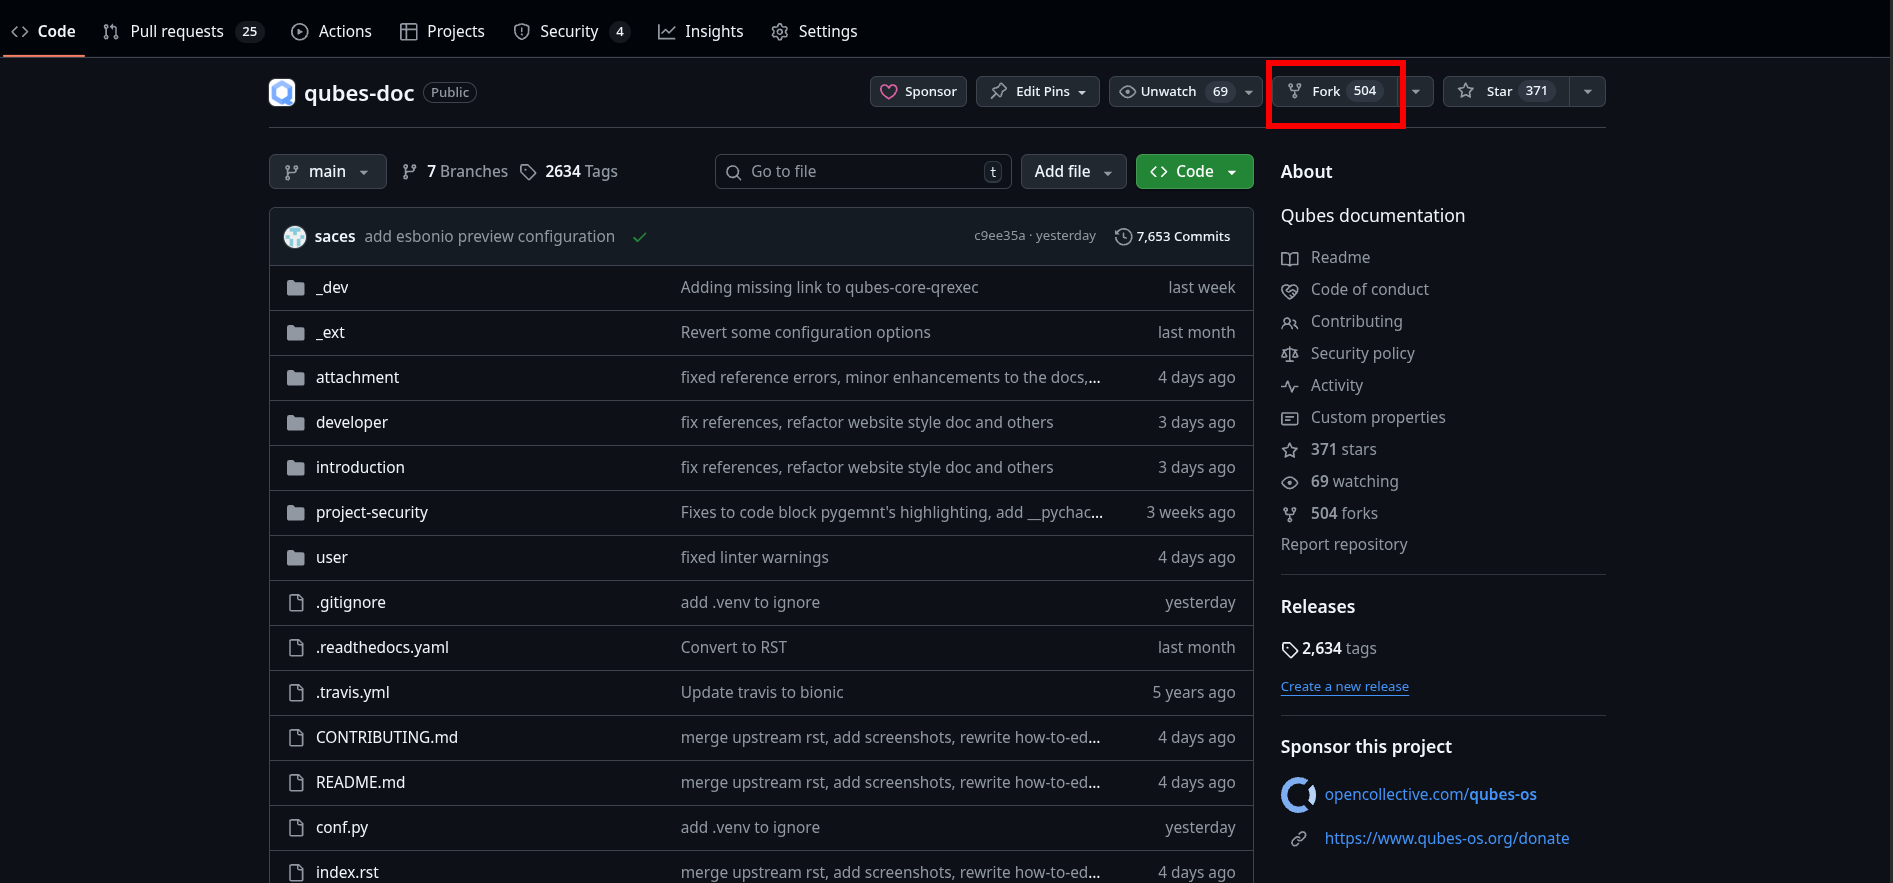Click the Sponsor heart button
This screenshot has width=1893, height=883.
pyautogui.click(x=918, y=91)
